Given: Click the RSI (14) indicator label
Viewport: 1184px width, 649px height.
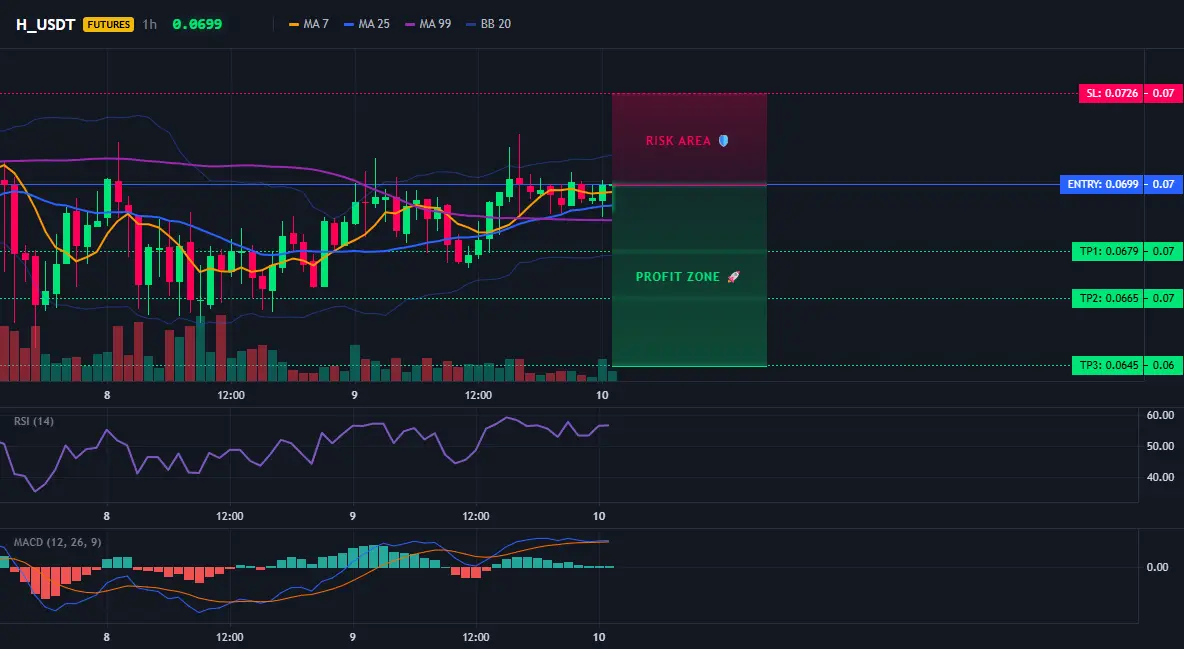Looking at the screenshot, I should [x=34, y=421].
